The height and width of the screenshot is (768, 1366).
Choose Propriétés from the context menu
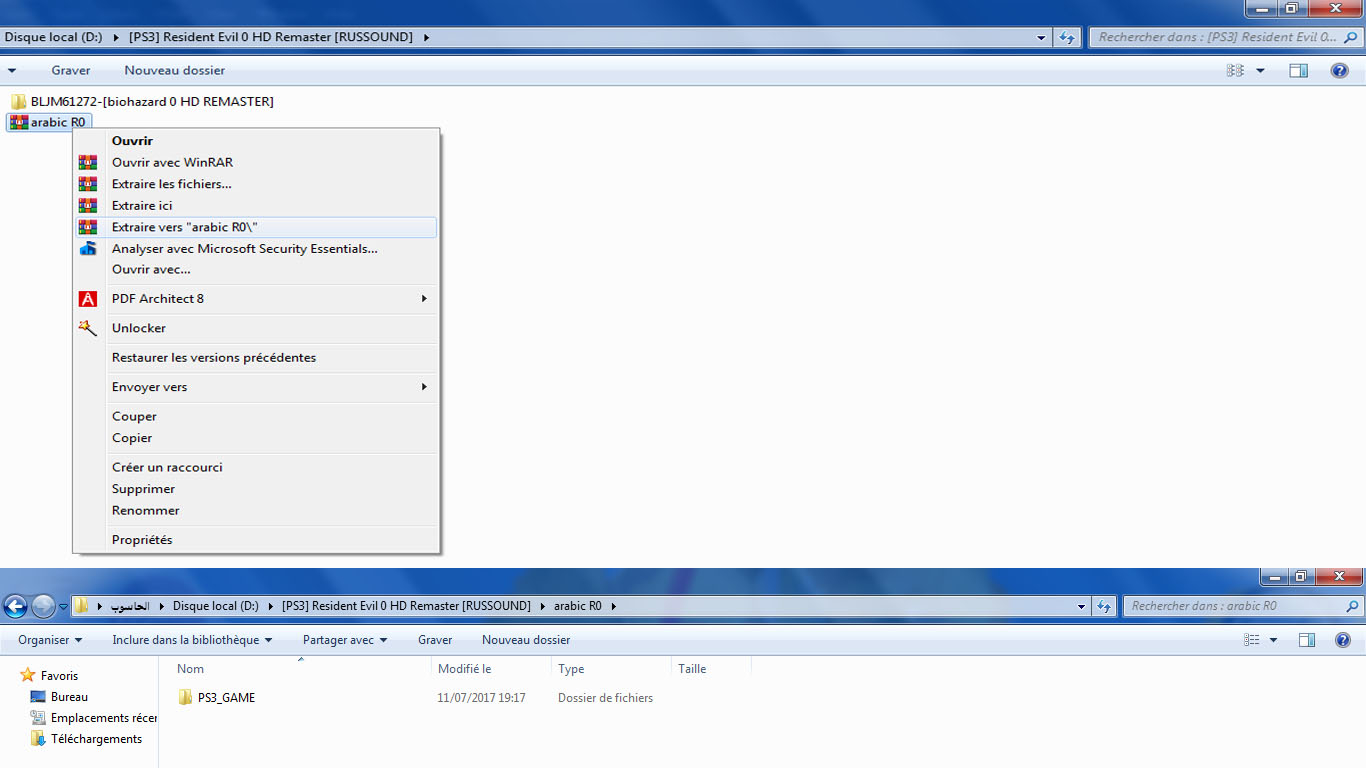pos(142,540)
